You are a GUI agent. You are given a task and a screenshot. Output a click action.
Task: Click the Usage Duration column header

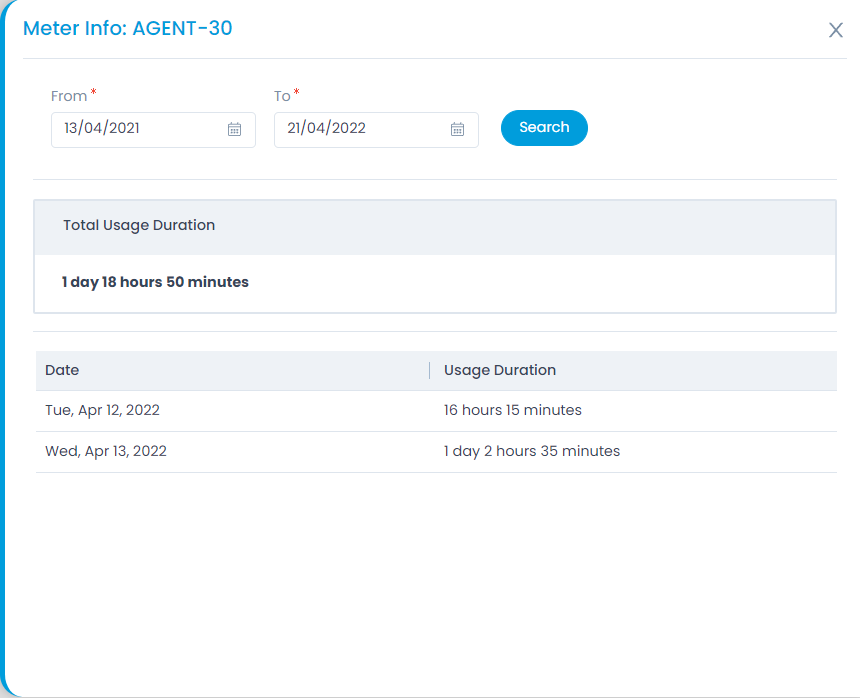[x=500, y=370]
